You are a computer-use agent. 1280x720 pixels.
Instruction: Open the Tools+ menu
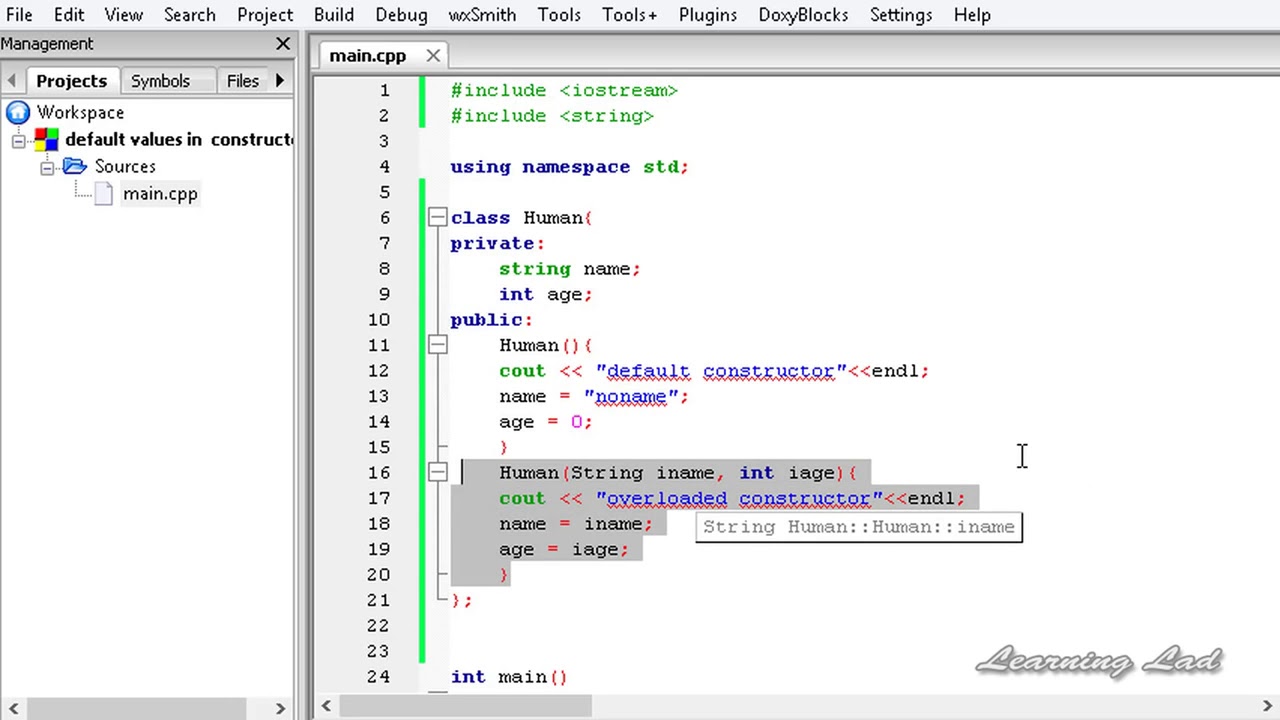pyautogui.click(x=630, y=15)
